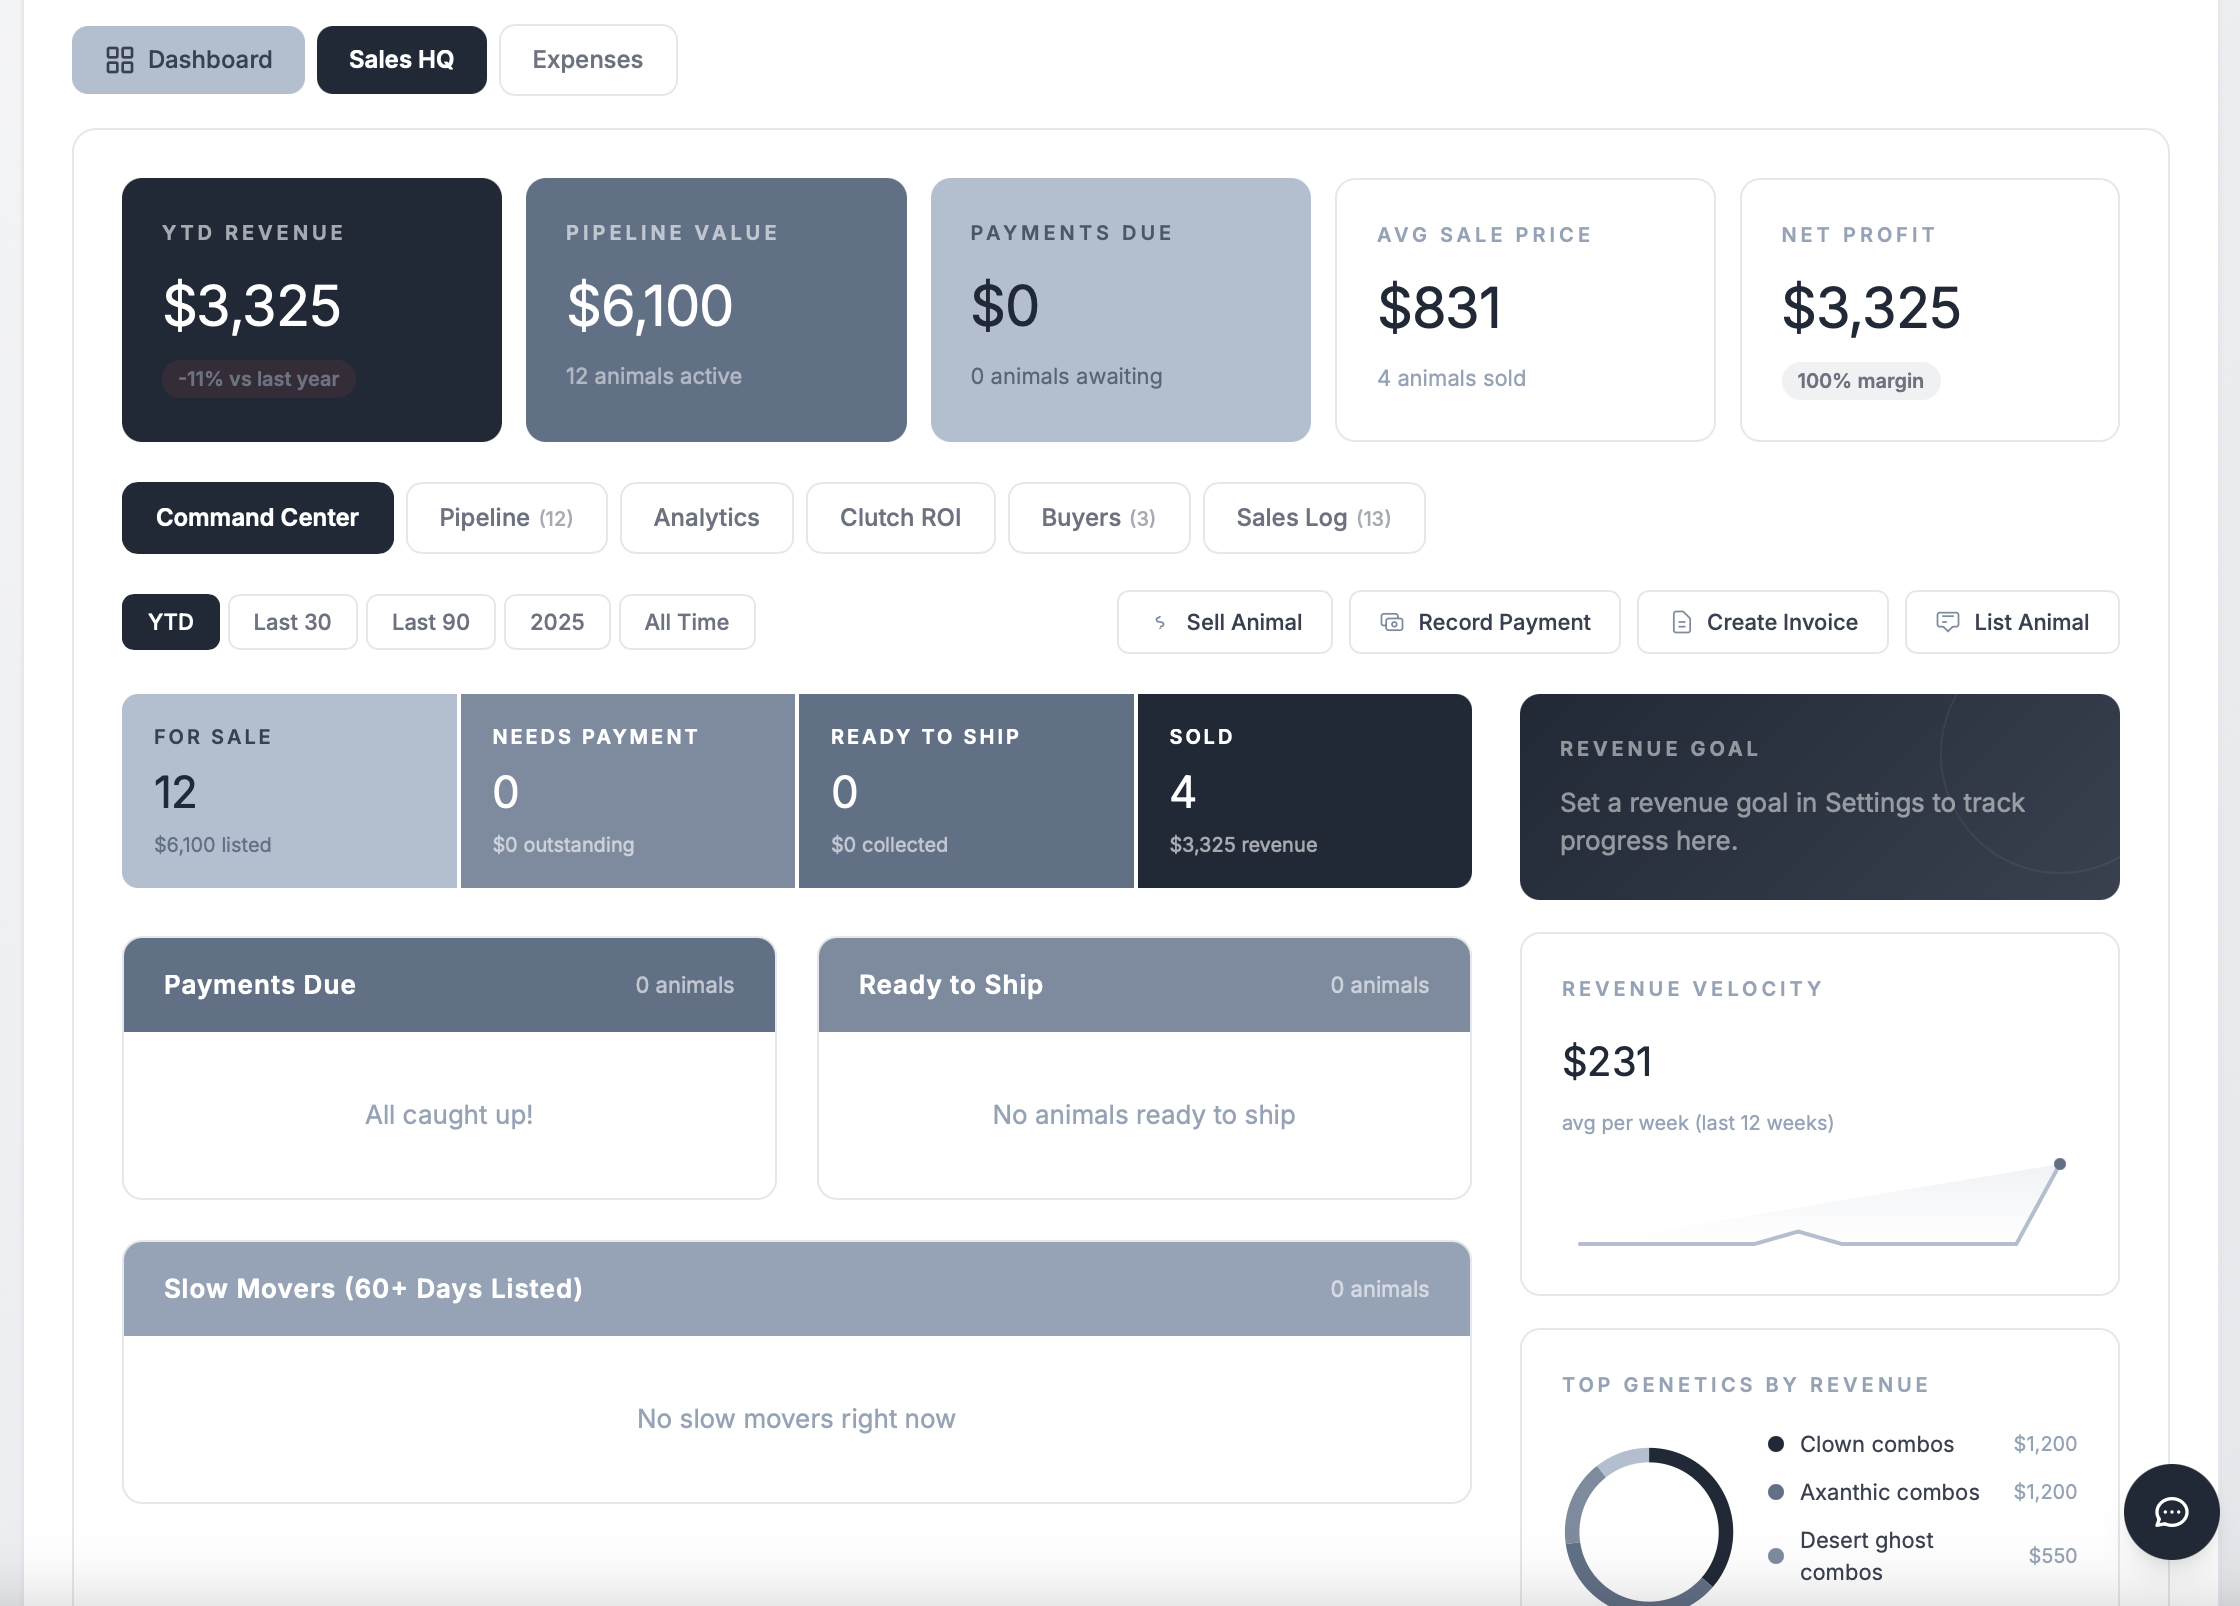Click the 100% margin badge
2240x1606 pixels.
tap(1861, 381)
